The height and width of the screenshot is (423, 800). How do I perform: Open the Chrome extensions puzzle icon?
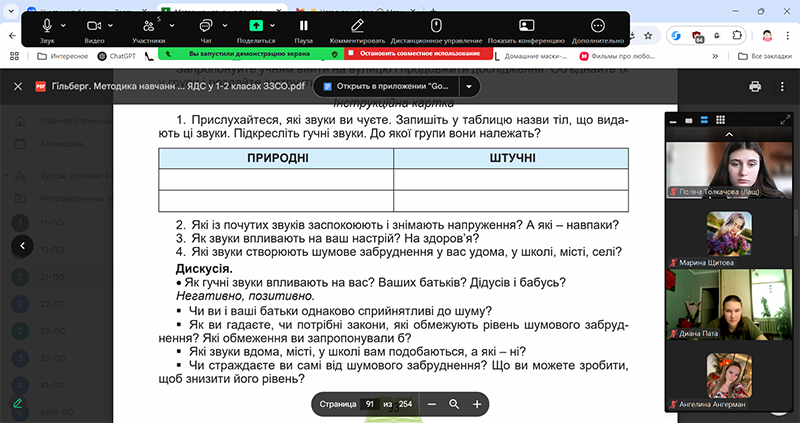tap(737, 36)
